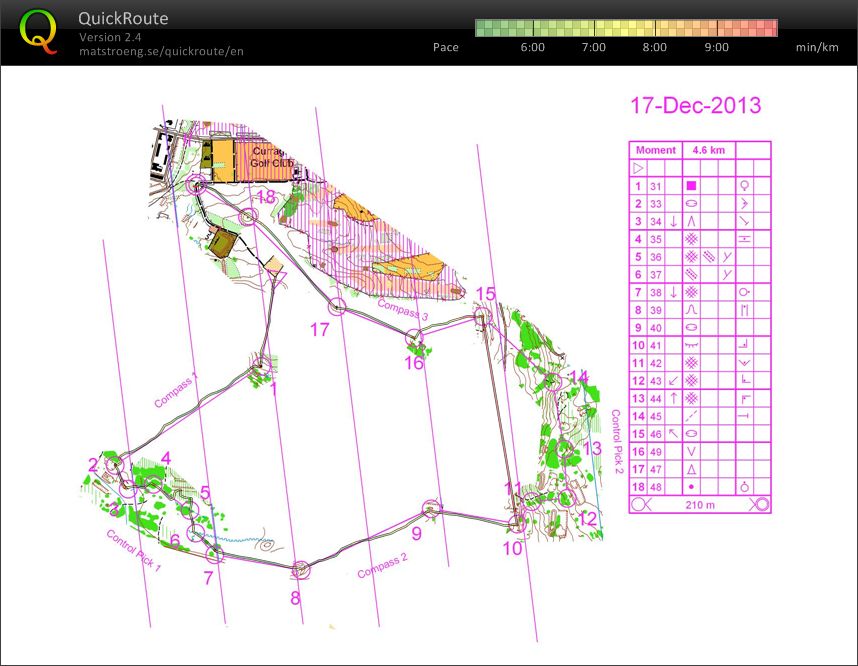Click the 4.6 km course length cell

[709, 150]
